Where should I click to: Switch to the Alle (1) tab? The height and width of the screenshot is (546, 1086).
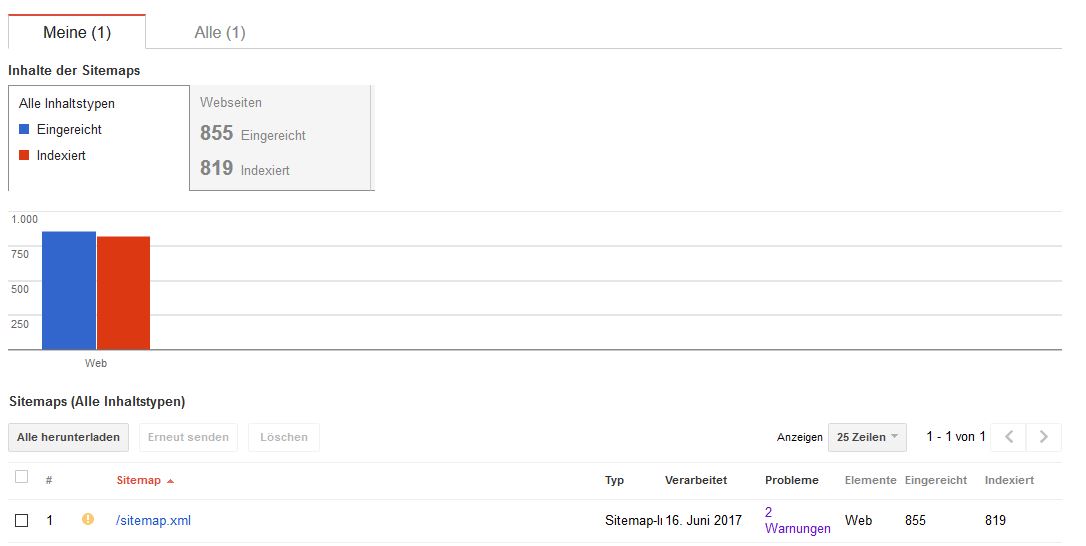(220, 32)
